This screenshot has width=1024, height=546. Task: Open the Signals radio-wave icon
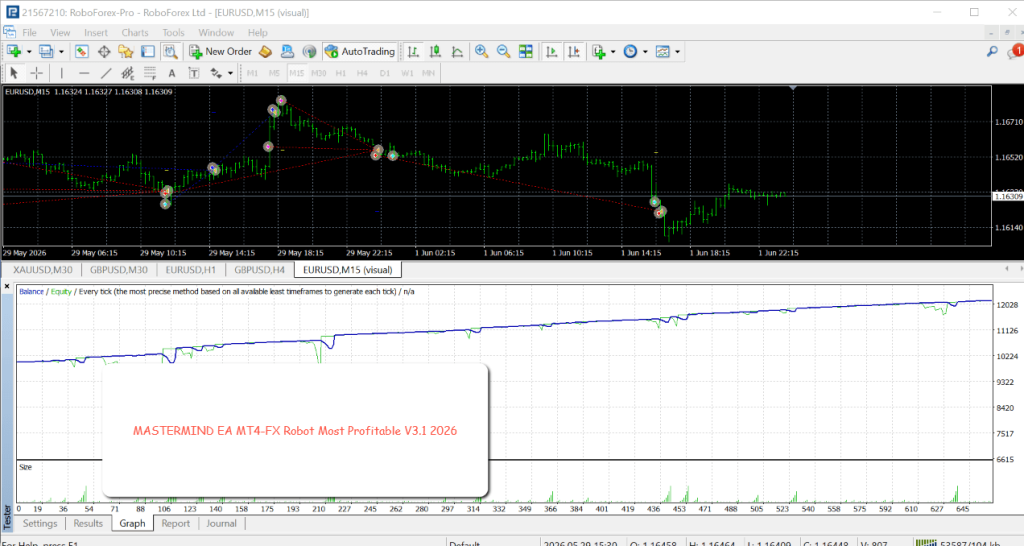tap(310, 52)
